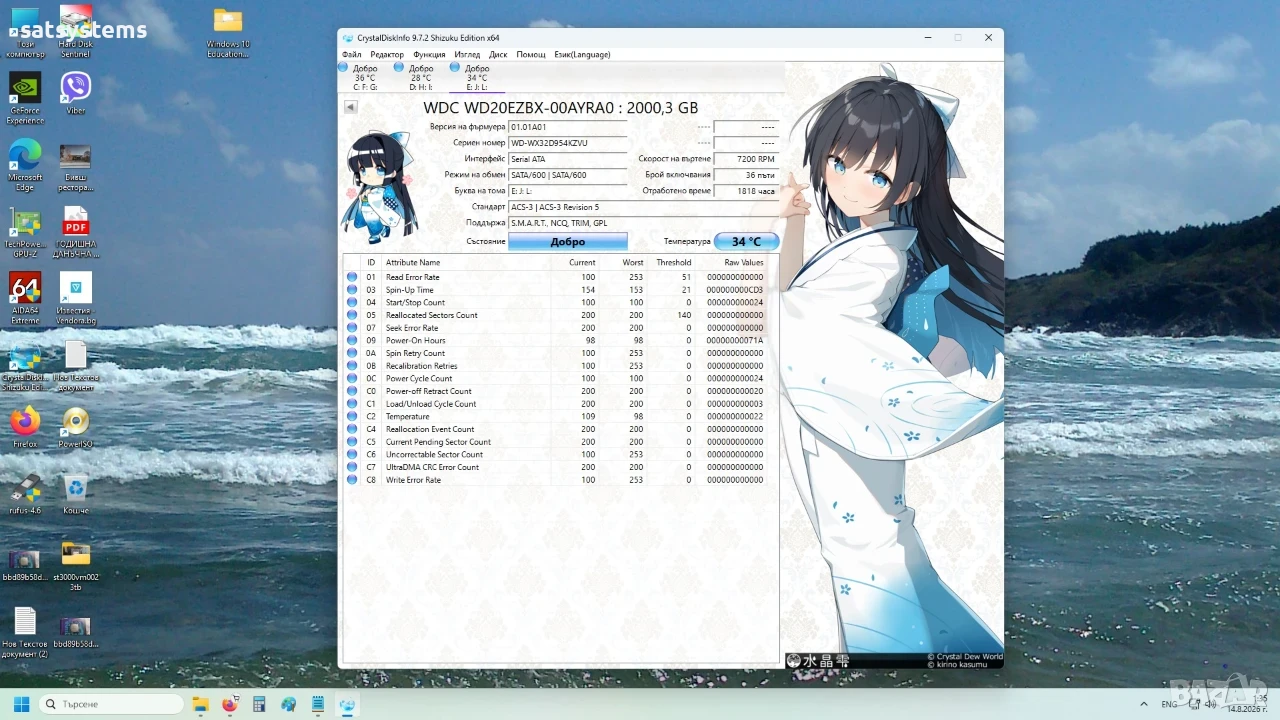Open Нов Текстов документ (2) file icon
The height and width of the screenshot is (720, 1280).
(25, 632)
